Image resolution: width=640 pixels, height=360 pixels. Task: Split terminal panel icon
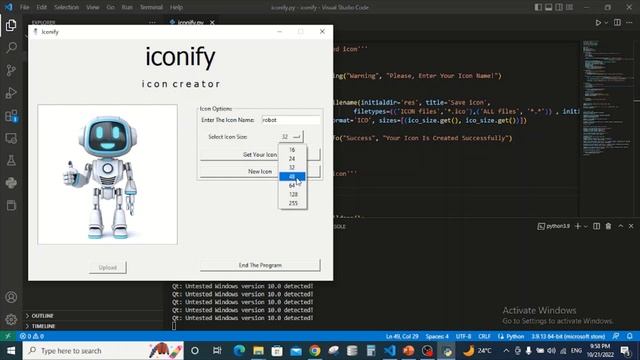(x=596, y=226)
